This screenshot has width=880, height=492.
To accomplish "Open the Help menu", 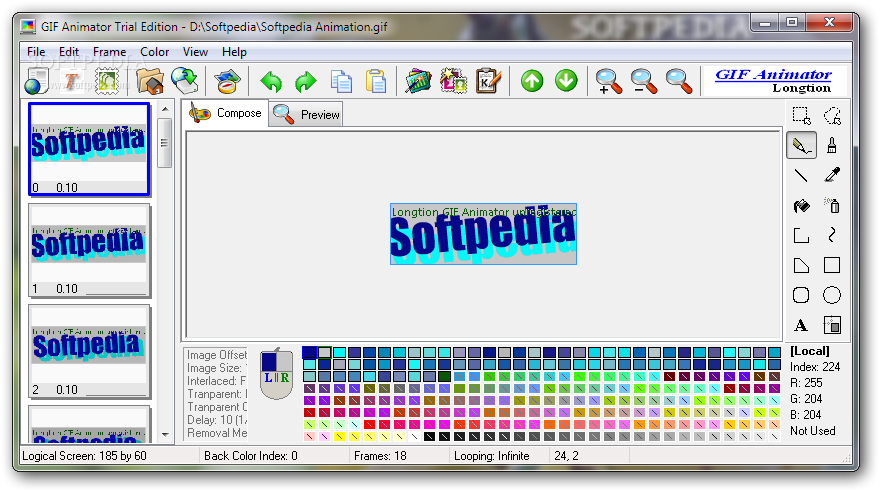I will click(x=234, y=52).
